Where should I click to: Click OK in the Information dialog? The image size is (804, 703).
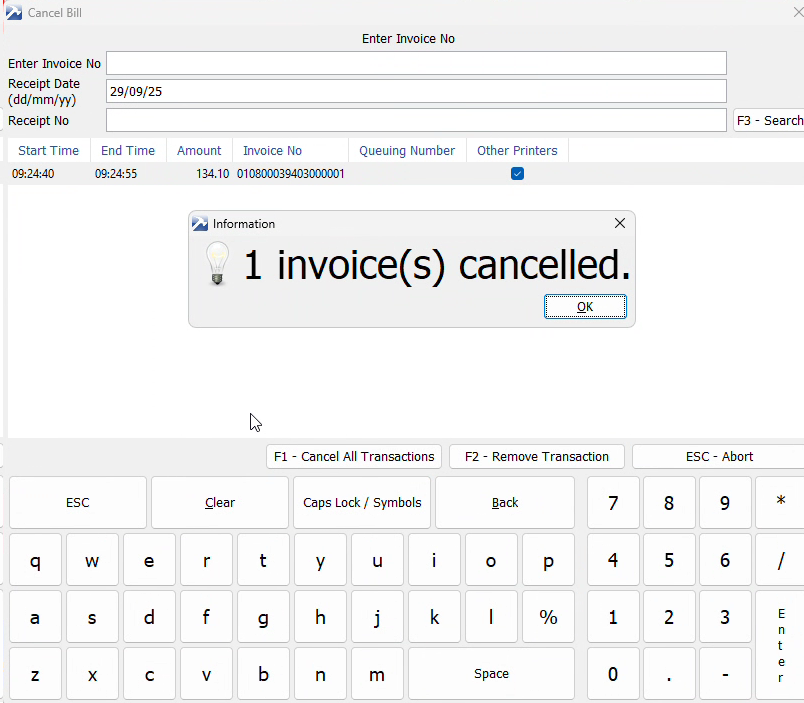(585, 306)
